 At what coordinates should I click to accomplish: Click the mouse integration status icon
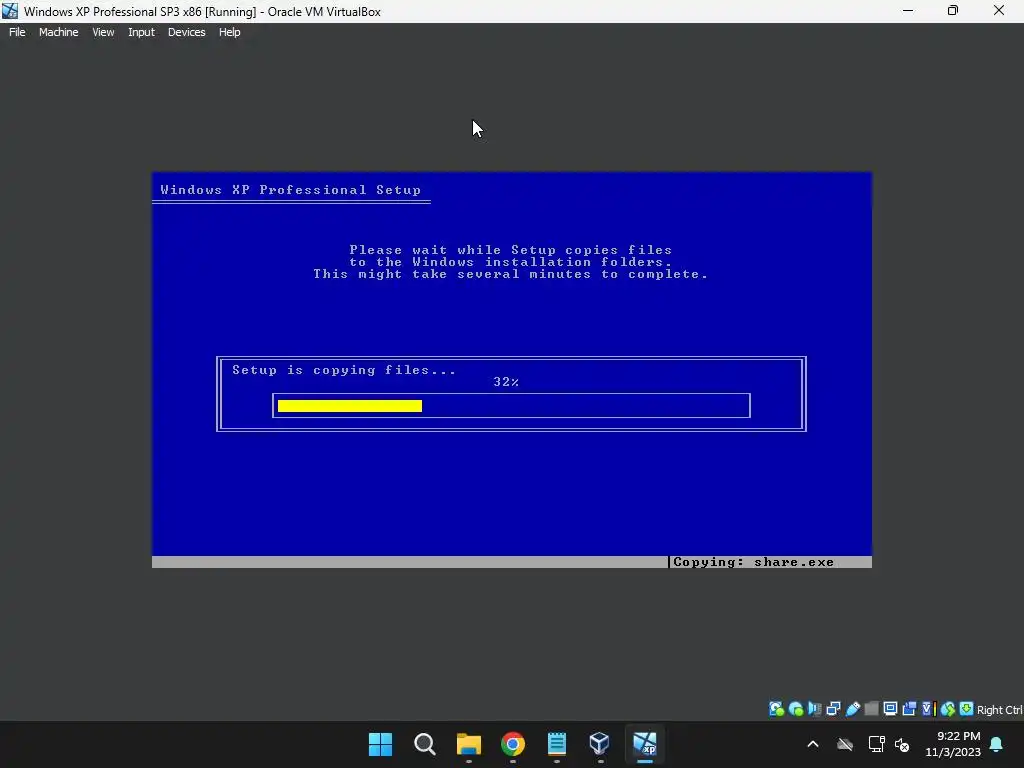click(x=948, y=709)
